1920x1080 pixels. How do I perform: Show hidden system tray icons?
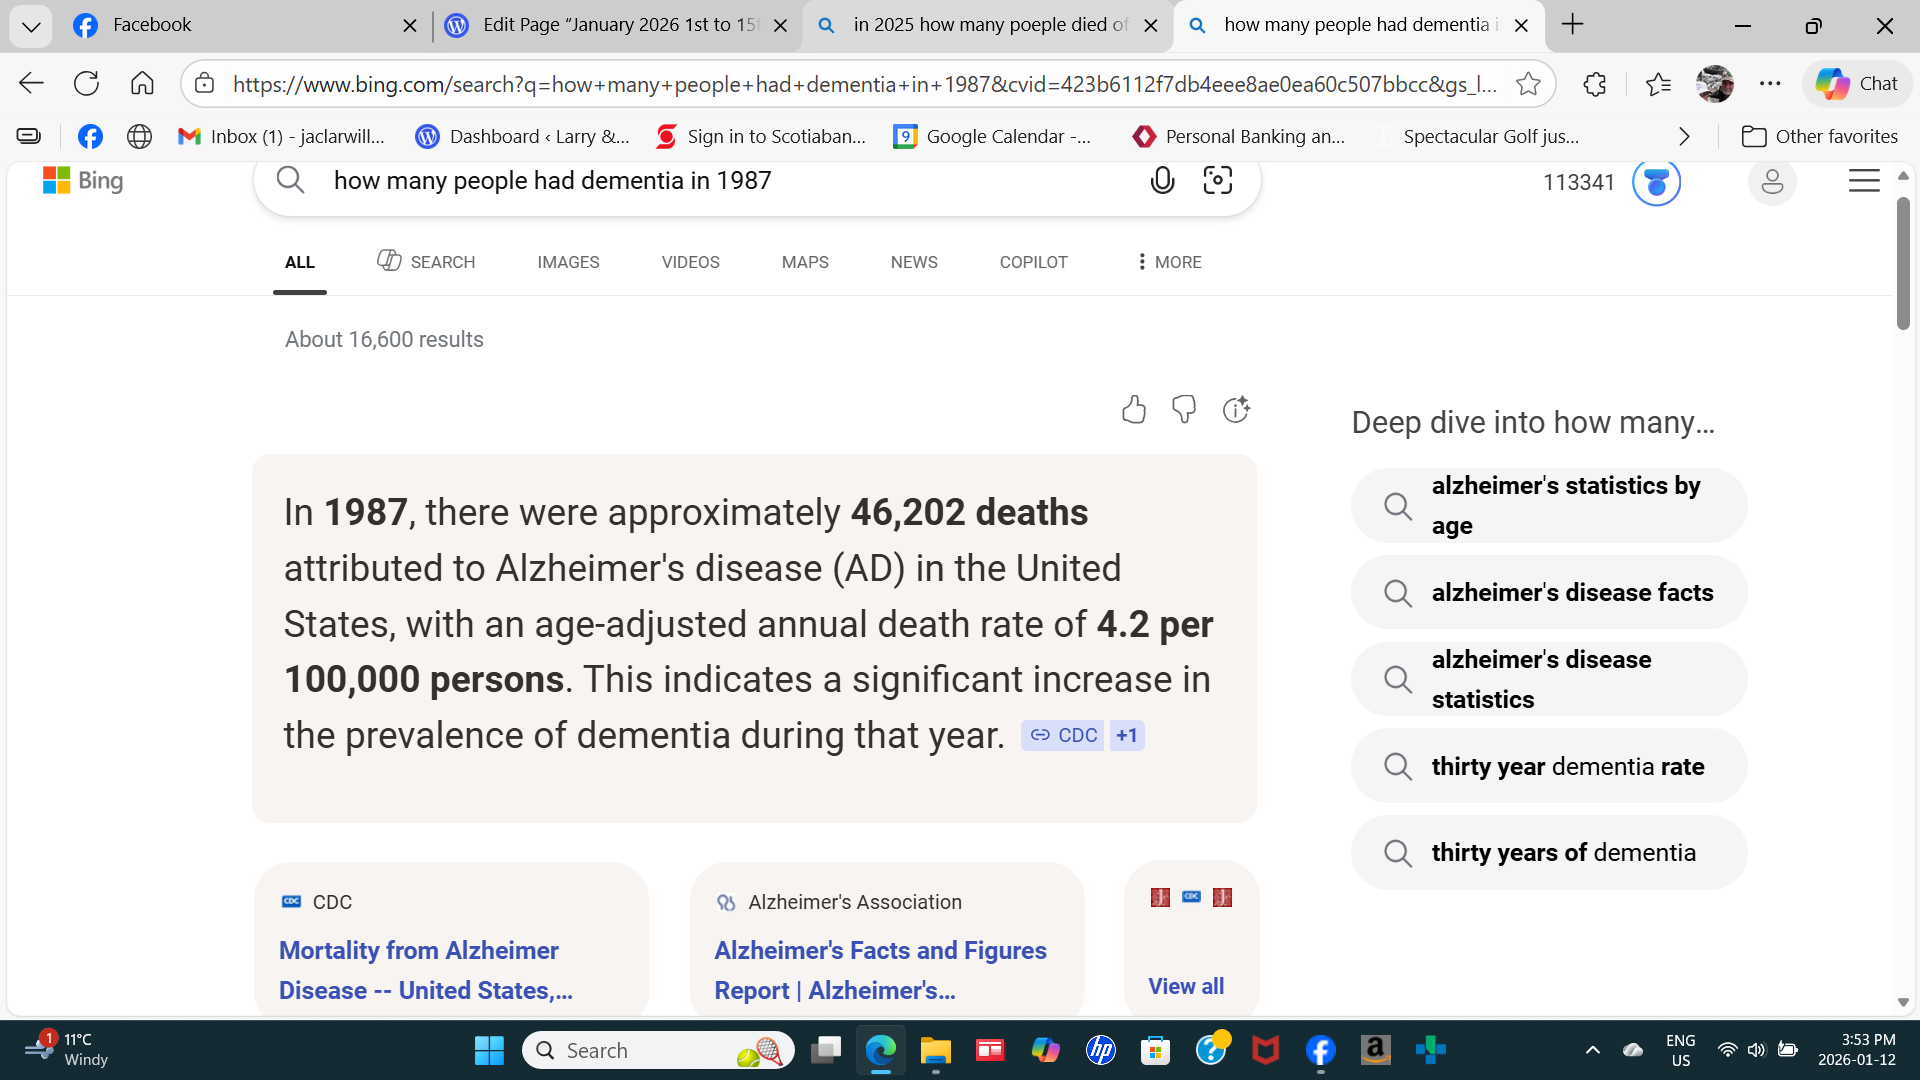click(x=1592, y=1050)
